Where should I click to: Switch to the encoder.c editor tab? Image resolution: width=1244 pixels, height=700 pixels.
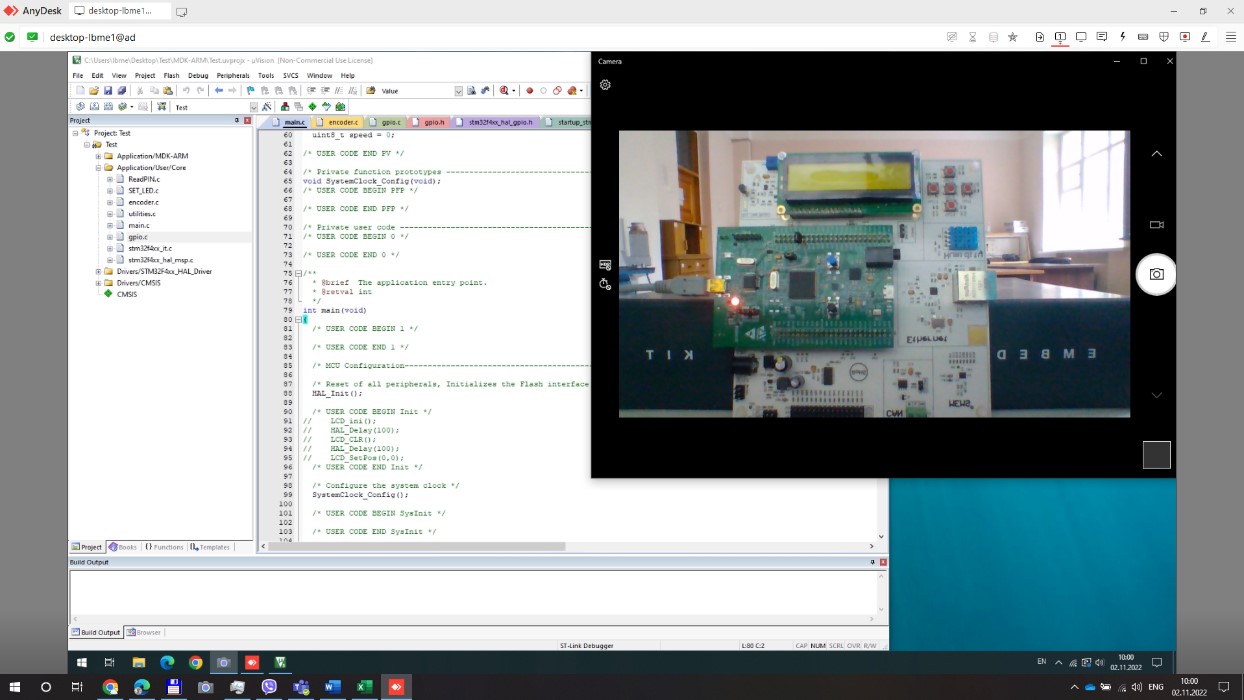342,122
